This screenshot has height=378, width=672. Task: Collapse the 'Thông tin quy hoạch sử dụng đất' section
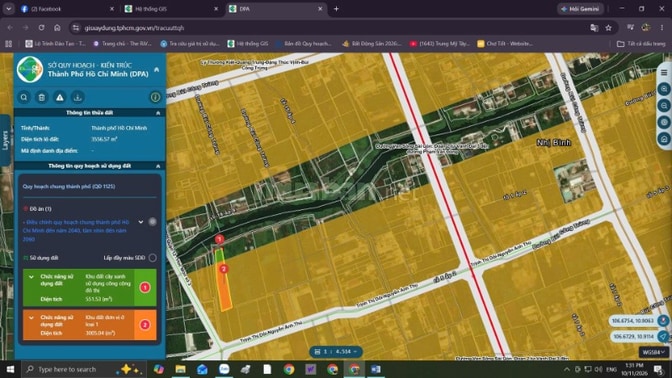coord(158,166)
